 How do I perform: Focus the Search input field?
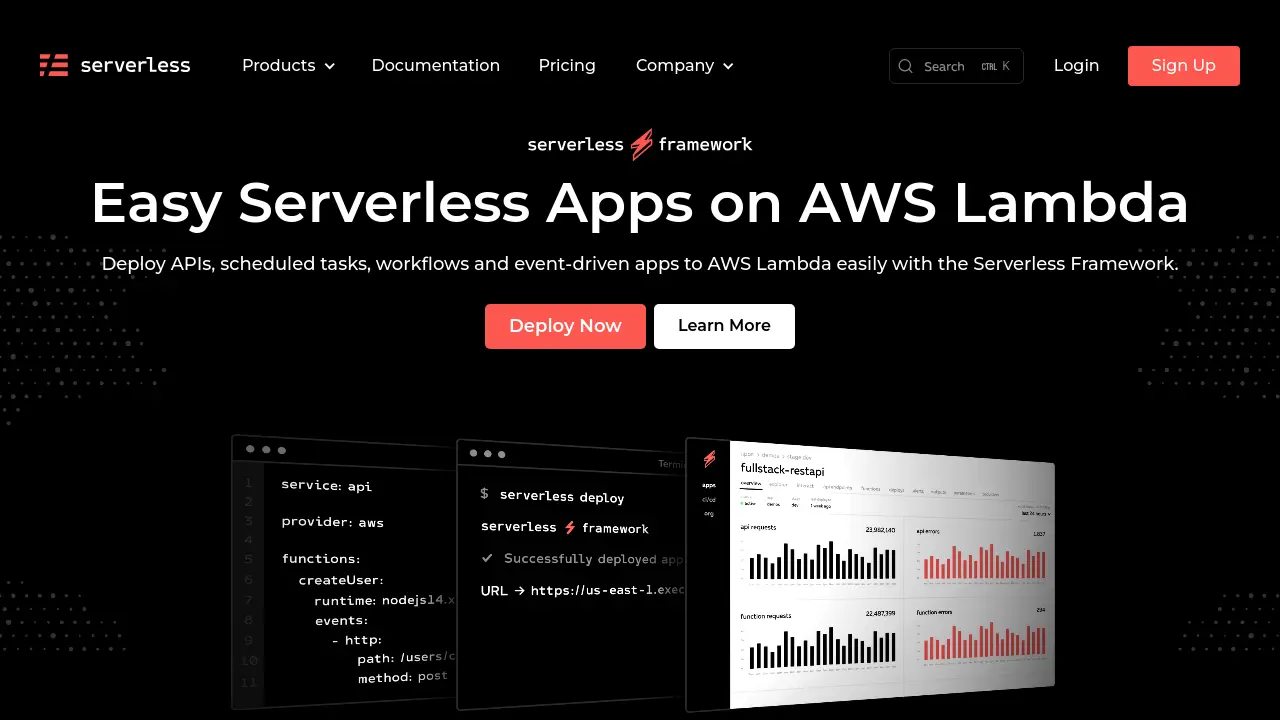[x=956, y=66]
